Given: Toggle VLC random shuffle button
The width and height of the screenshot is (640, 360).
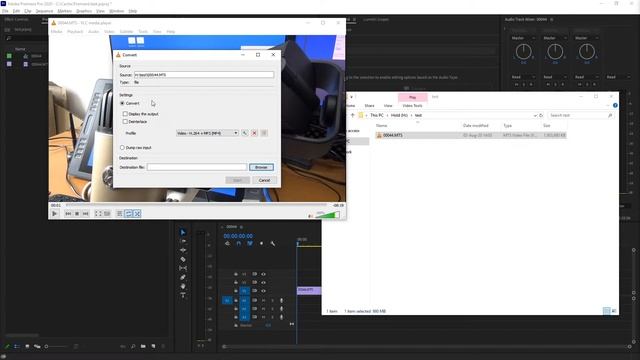Looking at the screenshot, I should [137, 213].
